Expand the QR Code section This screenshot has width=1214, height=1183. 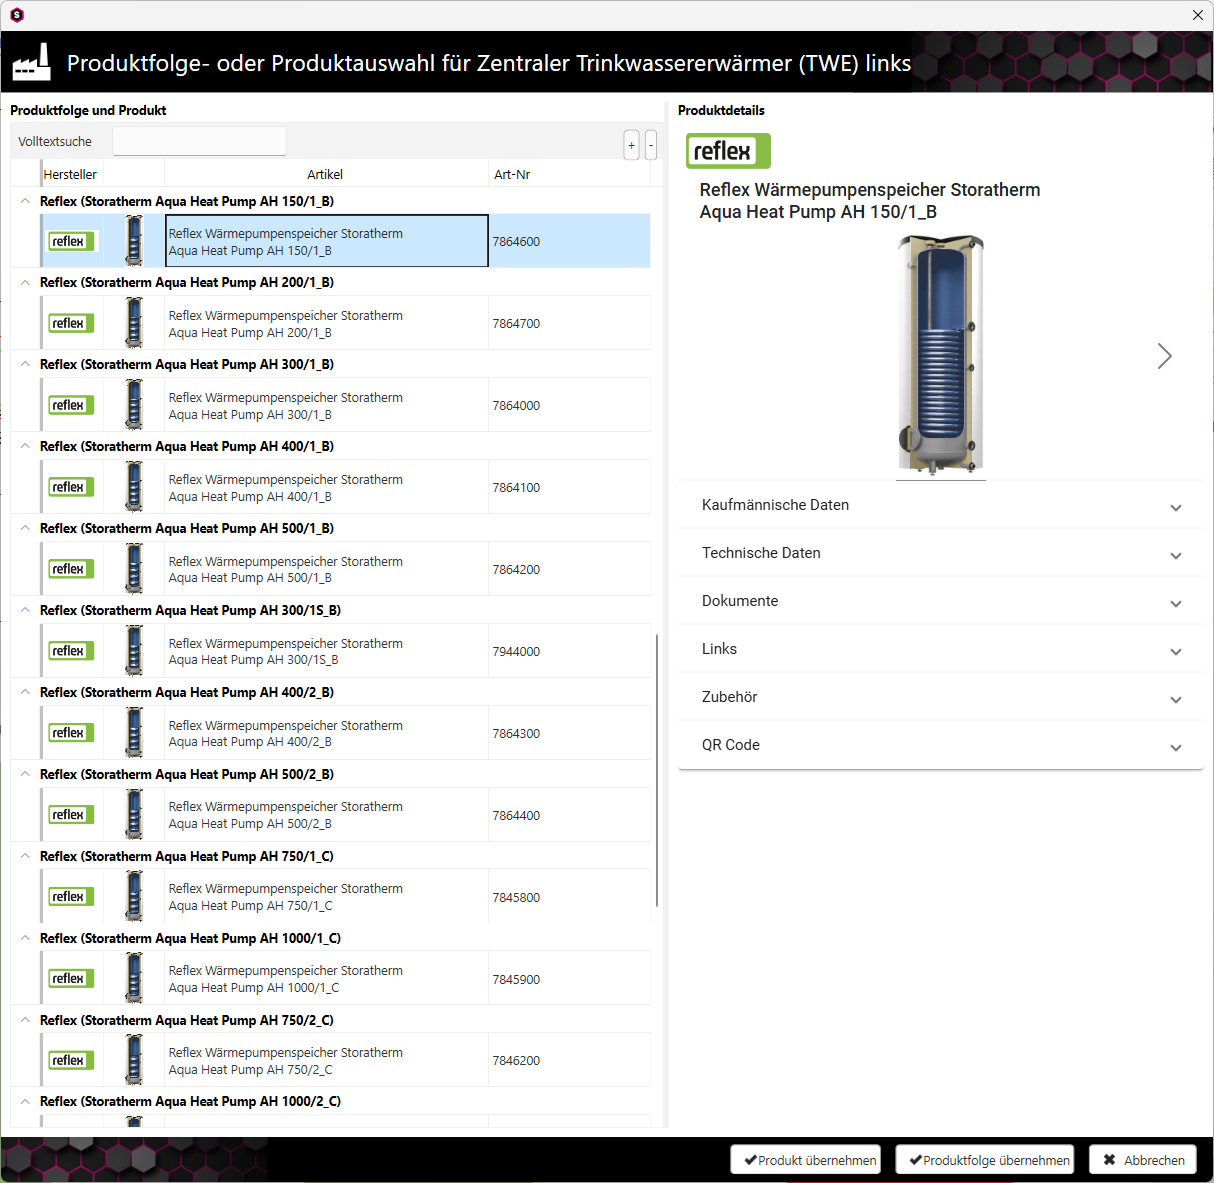(x=940, y=745)
